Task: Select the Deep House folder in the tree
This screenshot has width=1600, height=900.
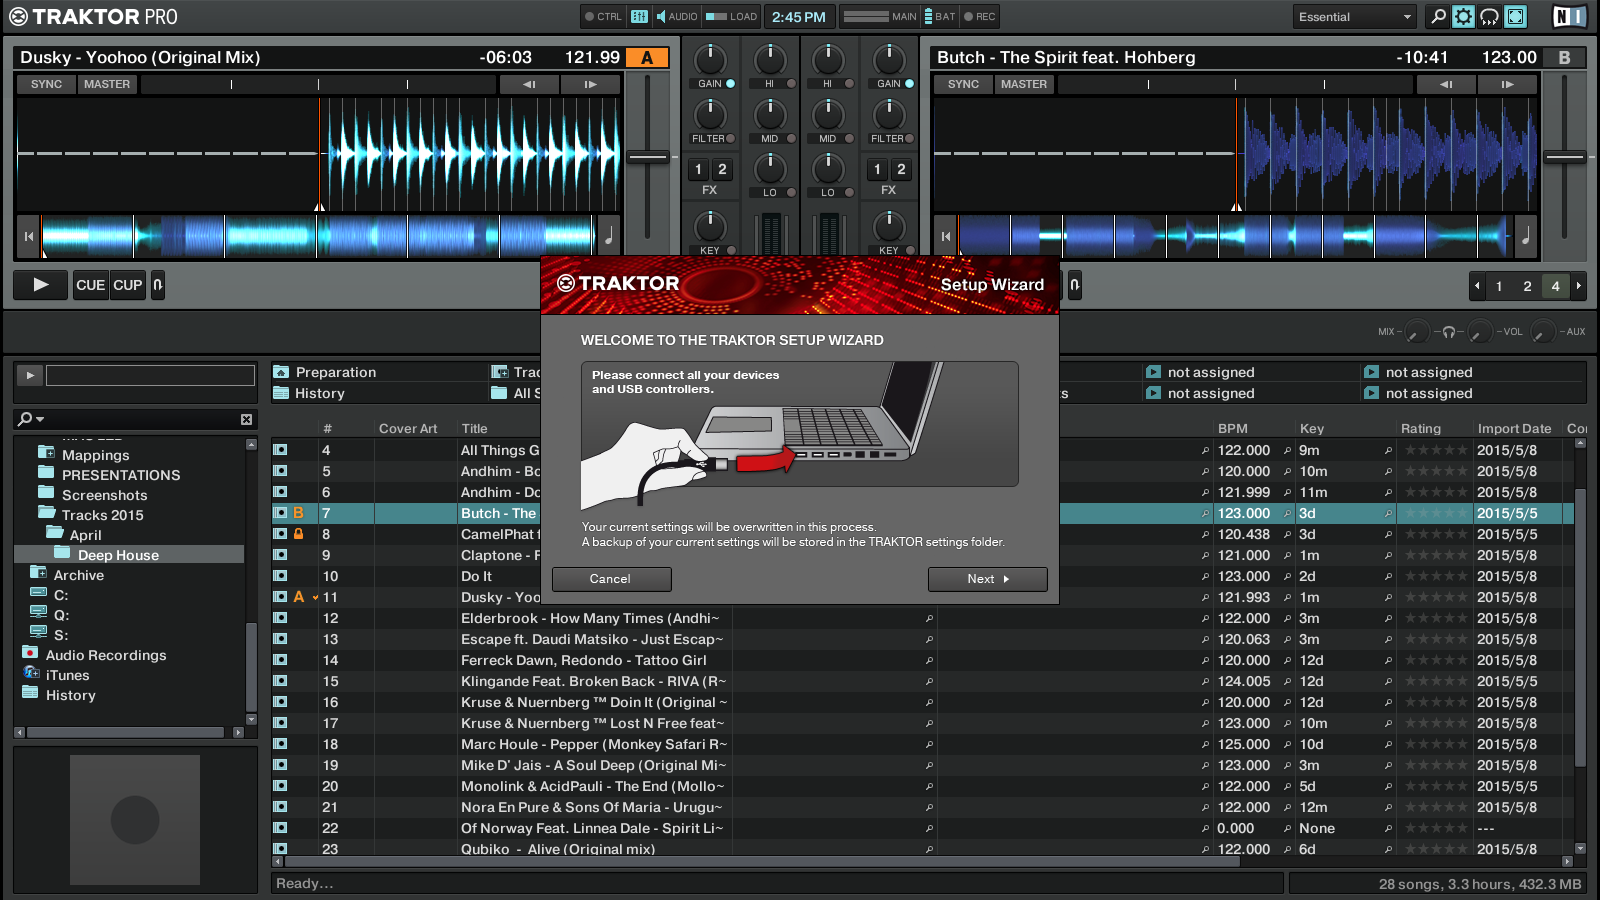Action: [118, 555]
